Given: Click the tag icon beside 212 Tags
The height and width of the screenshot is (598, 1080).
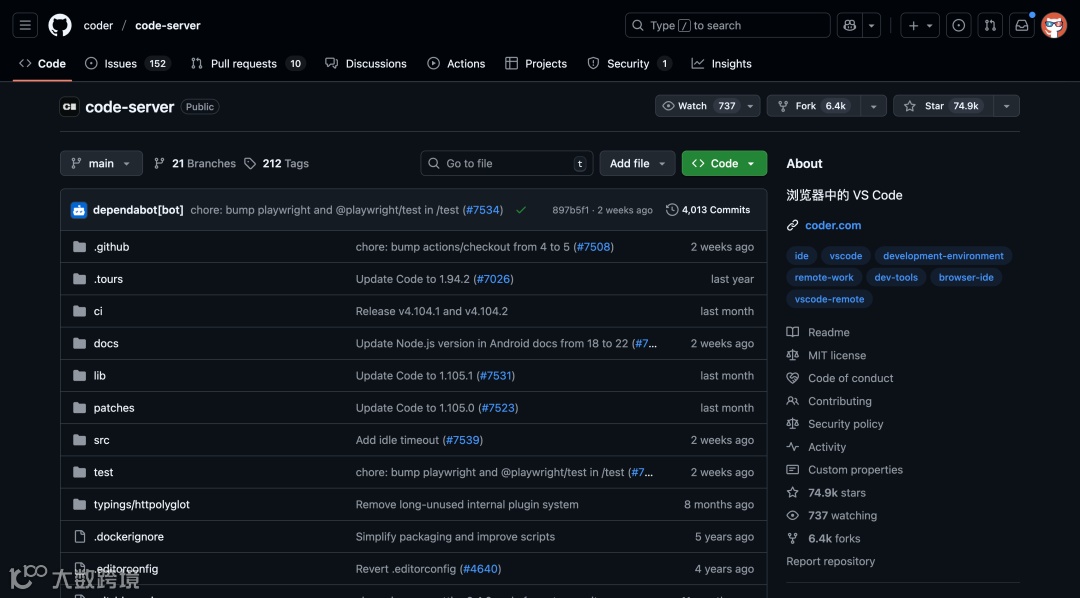Looking at the screenshot, I should (250, 163).
